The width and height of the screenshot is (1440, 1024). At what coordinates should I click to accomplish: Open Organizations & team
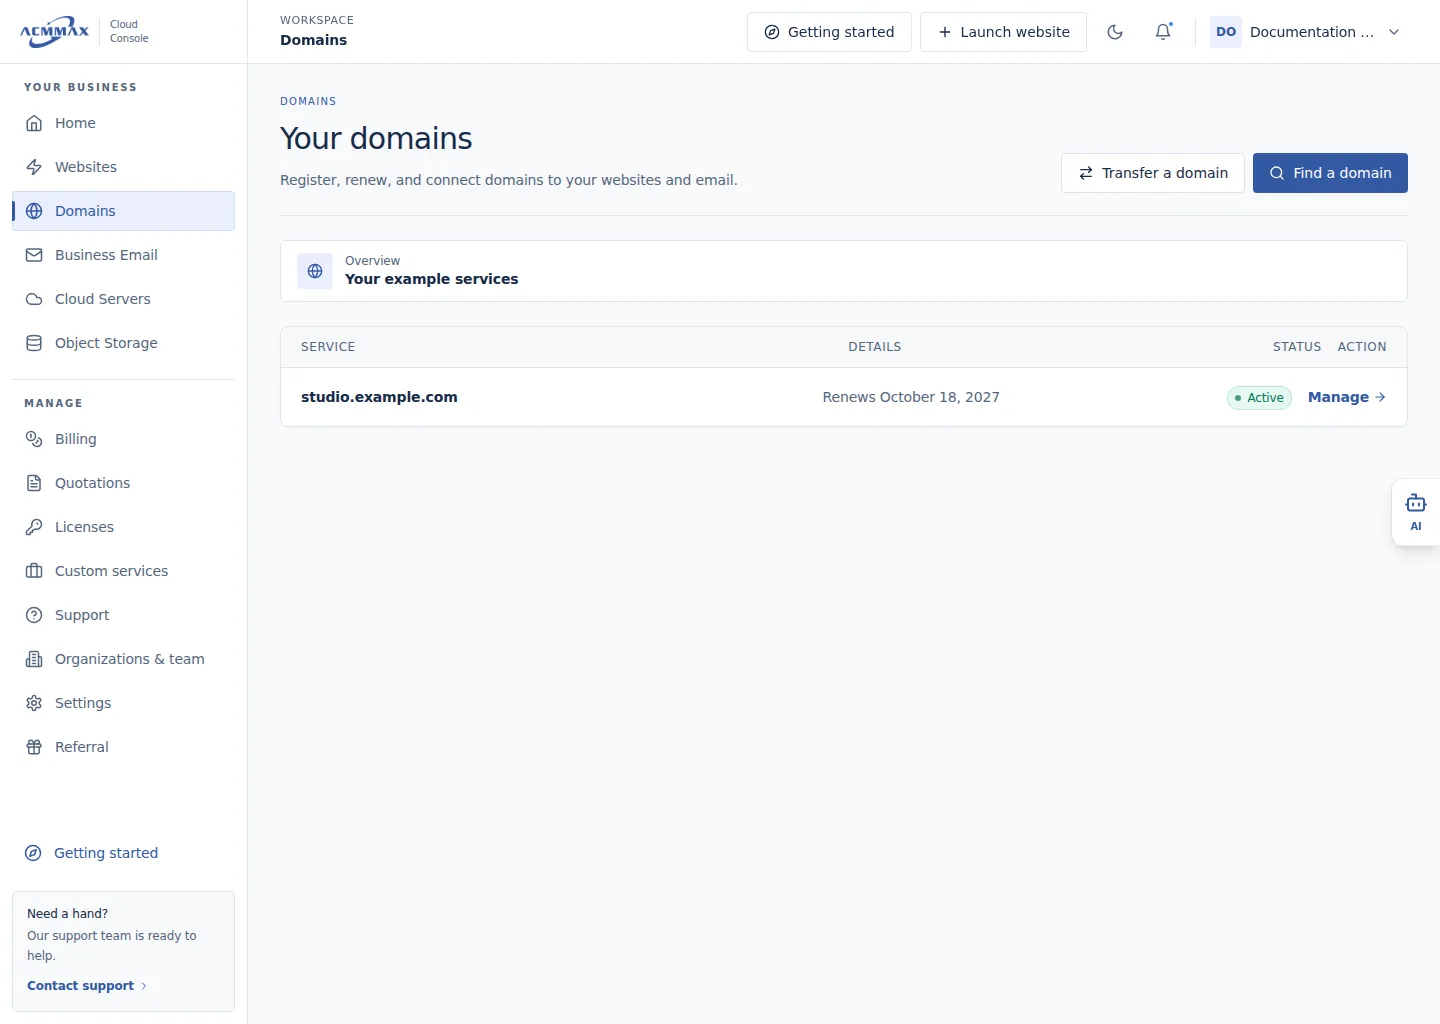pos(123,659)
